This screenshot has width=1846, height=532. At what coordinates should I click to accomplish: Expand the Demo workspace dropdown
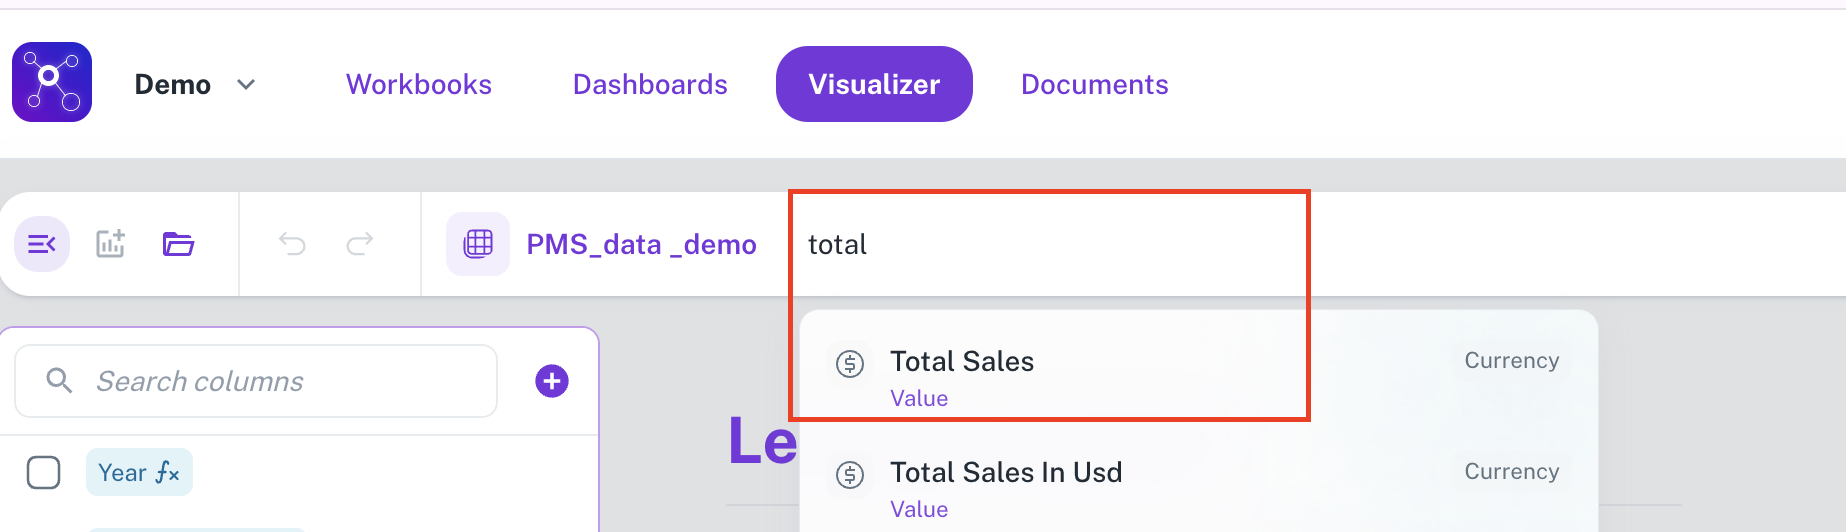(x=246, y=85)
